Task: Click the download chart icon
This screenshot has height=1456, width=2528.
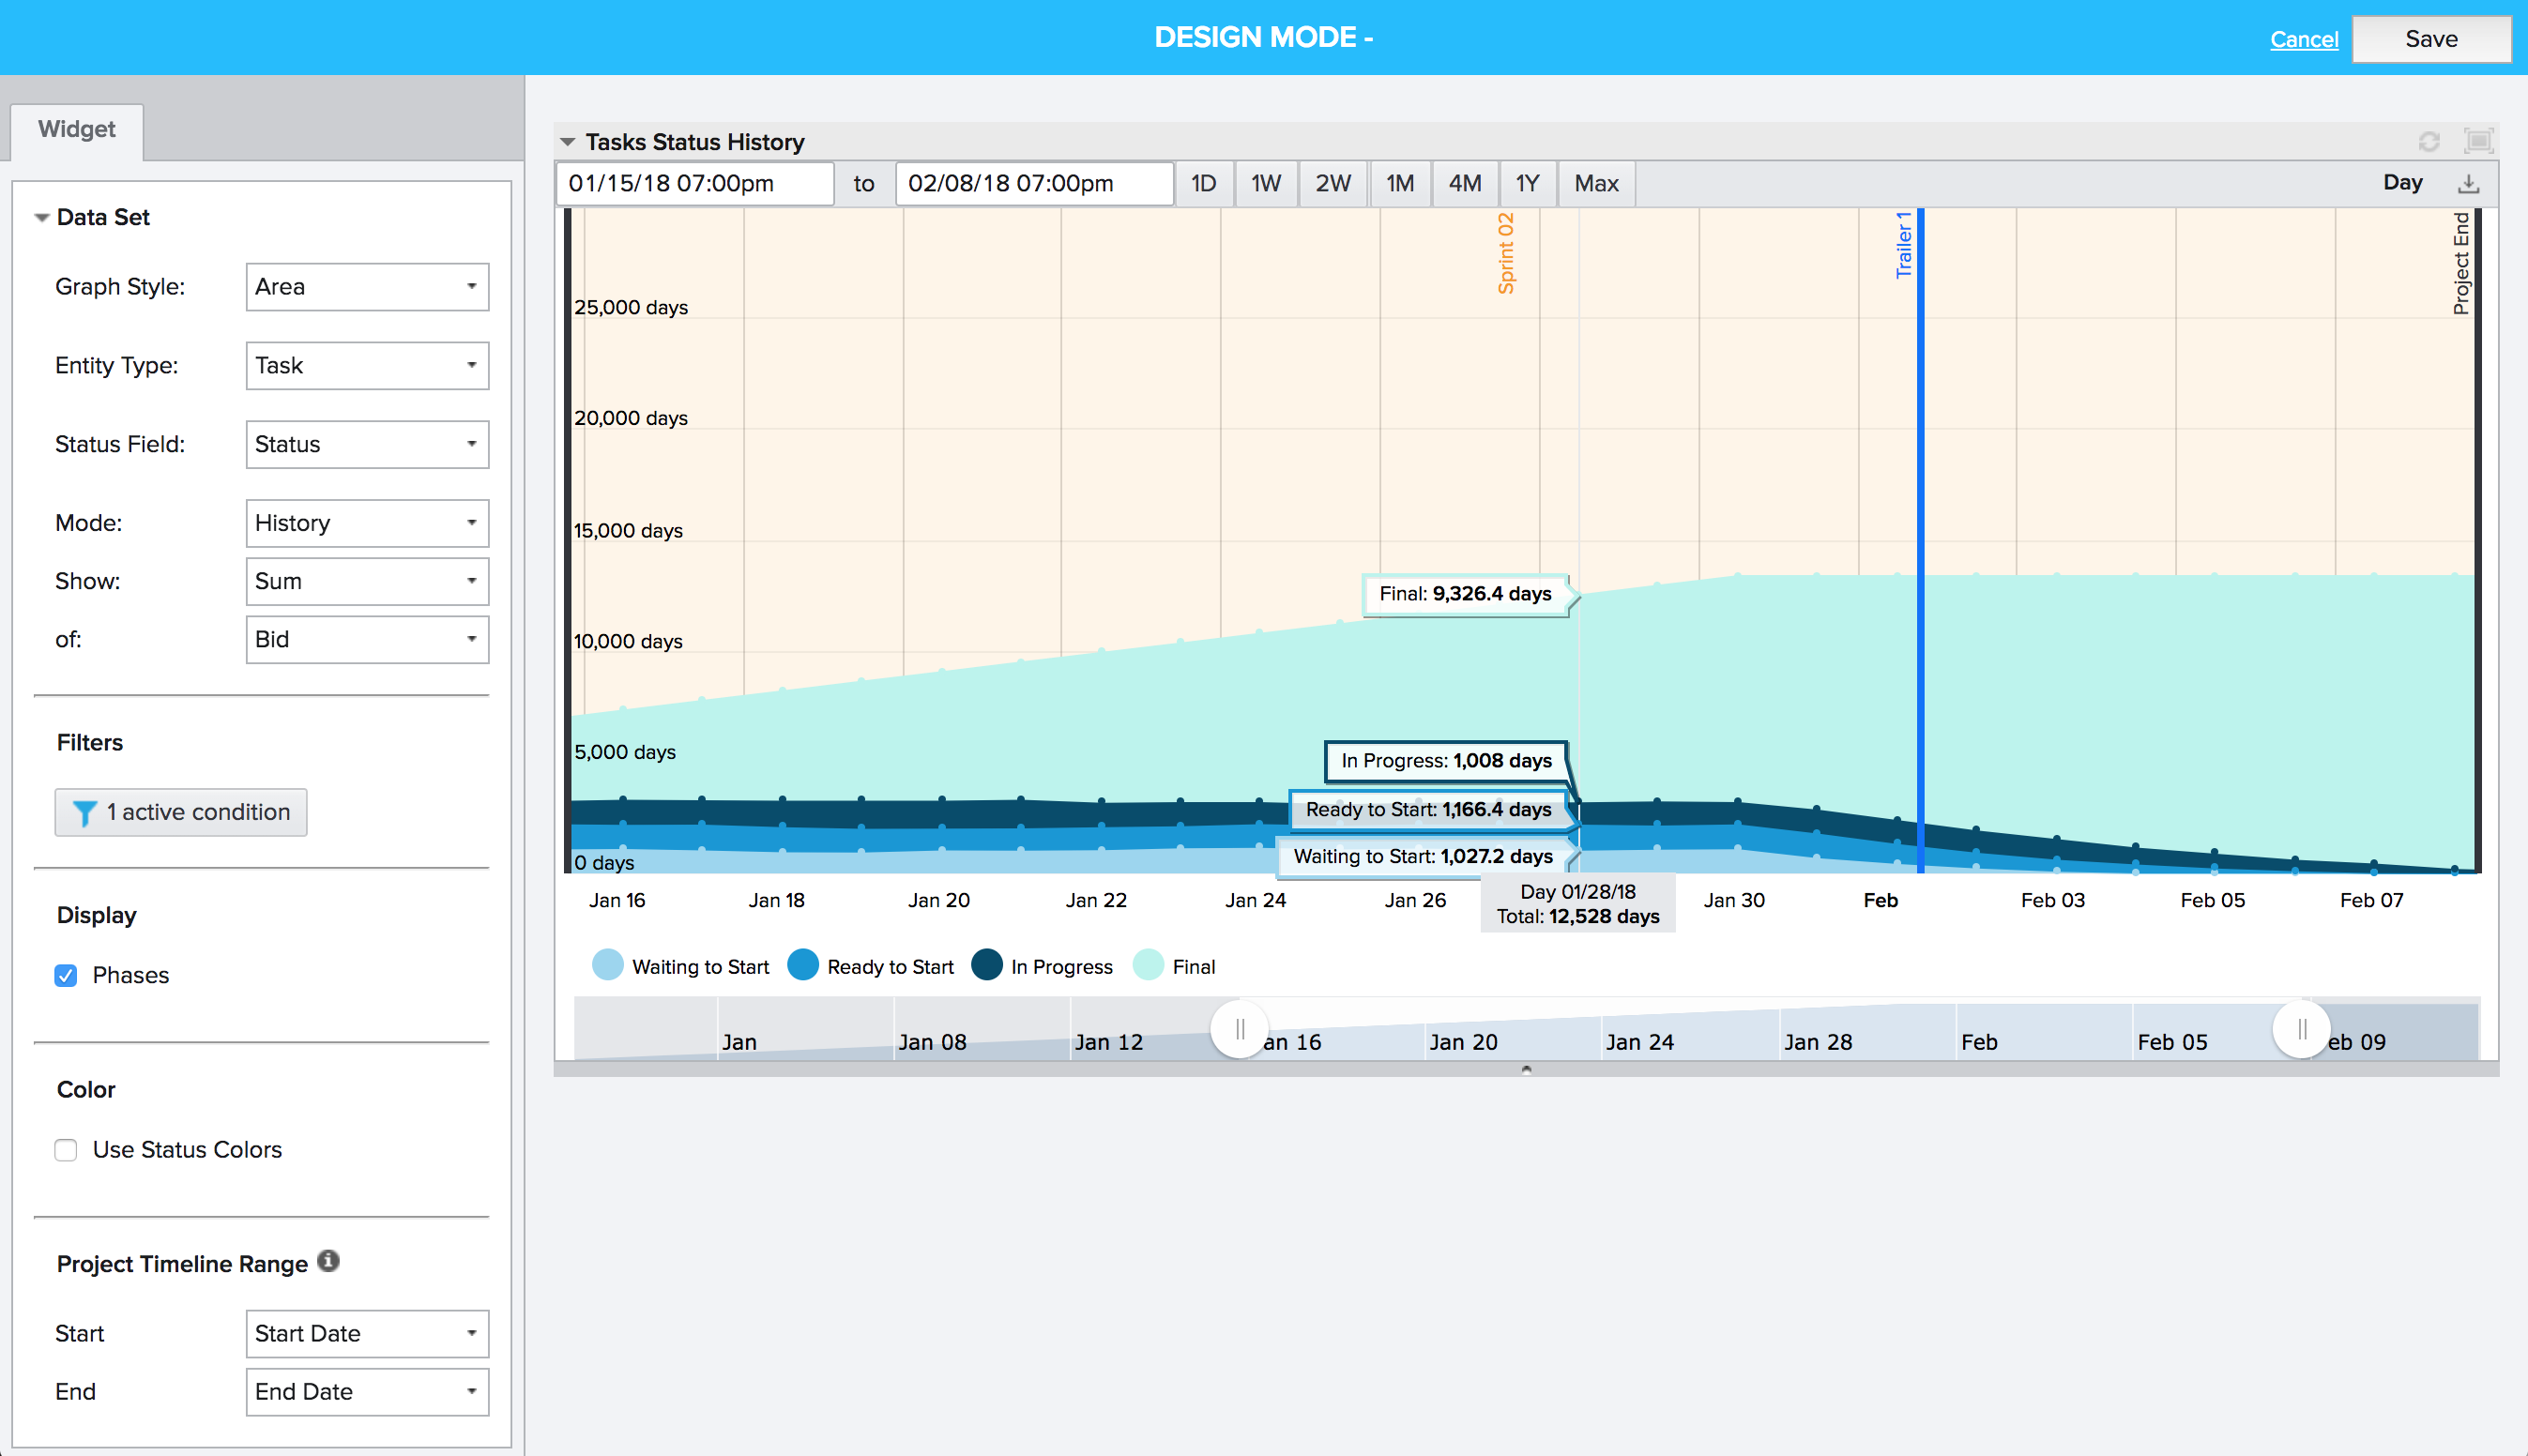Action: [2469, 183]
